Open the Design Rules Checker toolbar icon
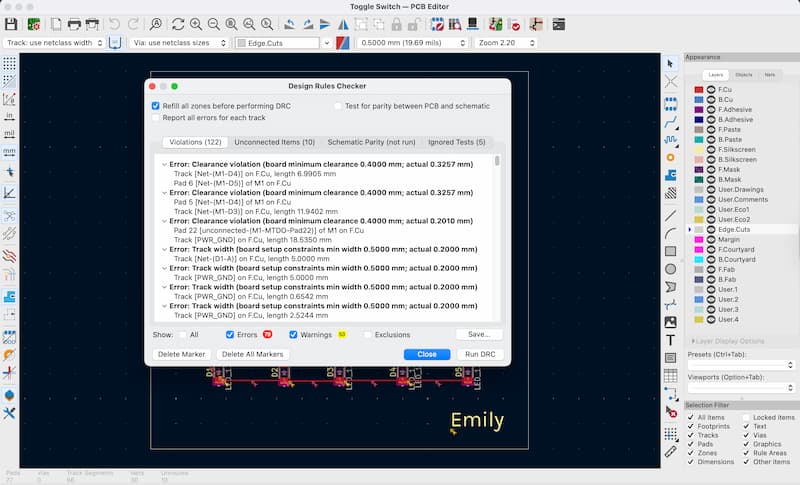The width and height of the screenshot is (800, 485). click(516, 24)
